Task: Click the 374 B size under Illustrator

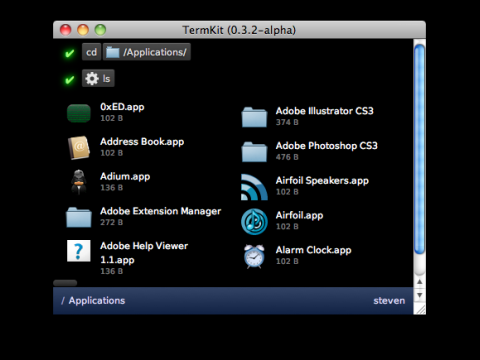Action: coord(287,122)
